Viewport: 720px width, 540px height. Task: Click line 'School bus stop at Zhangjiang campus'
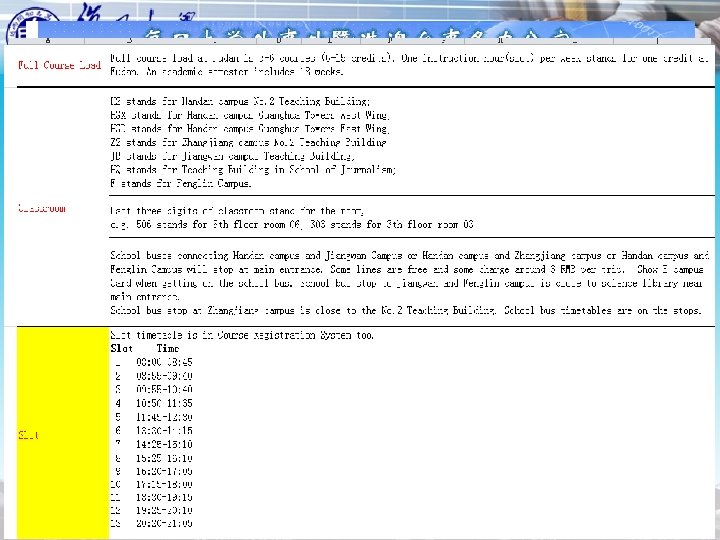point(406,310)
